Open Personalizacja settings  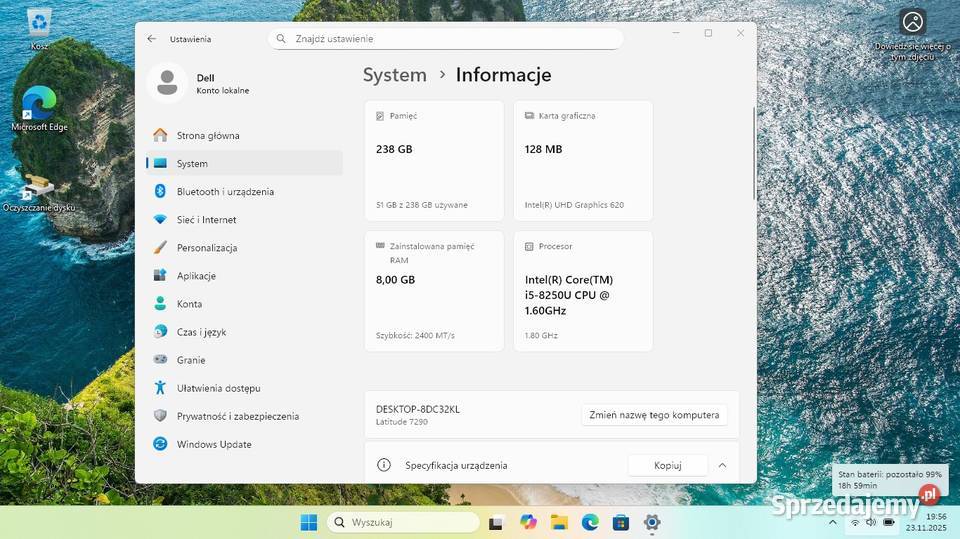[x=244, y=247]
